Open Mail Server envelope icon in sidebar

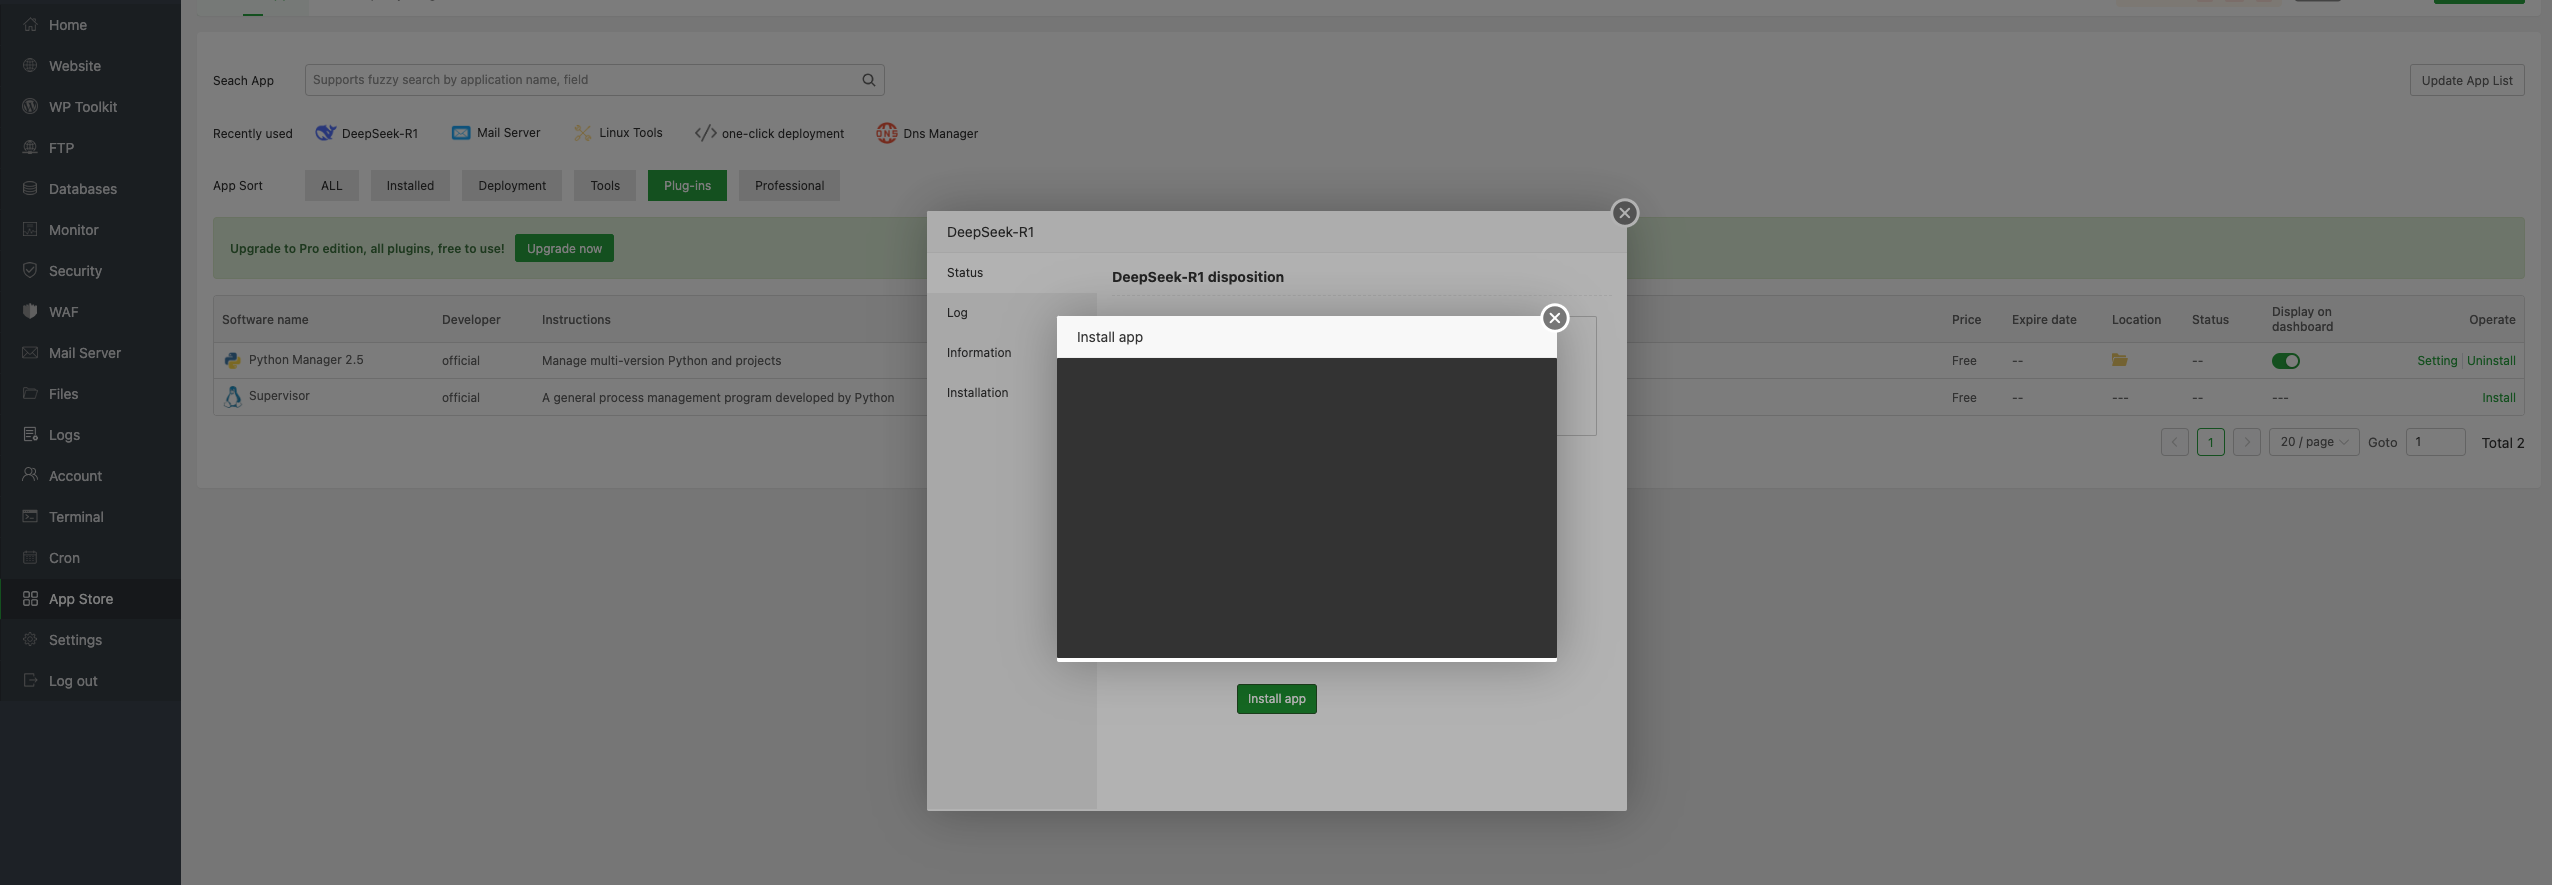tap(30, 353)
